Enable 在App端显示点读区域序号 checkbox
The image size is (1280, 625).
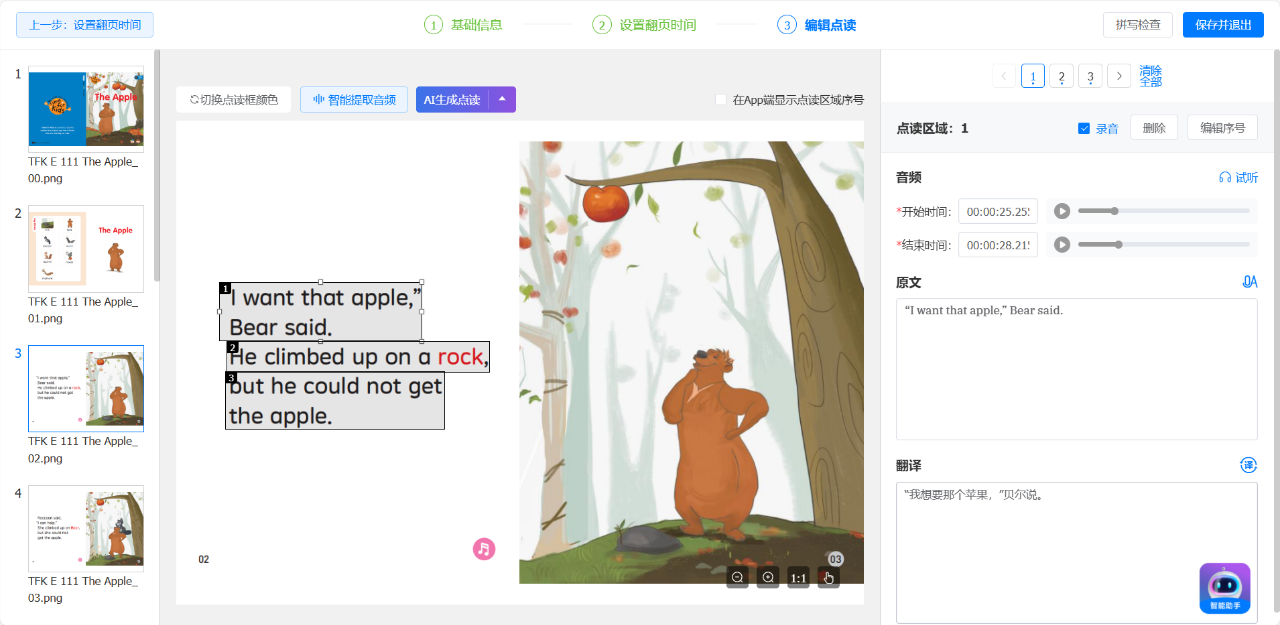coord(720,99)
